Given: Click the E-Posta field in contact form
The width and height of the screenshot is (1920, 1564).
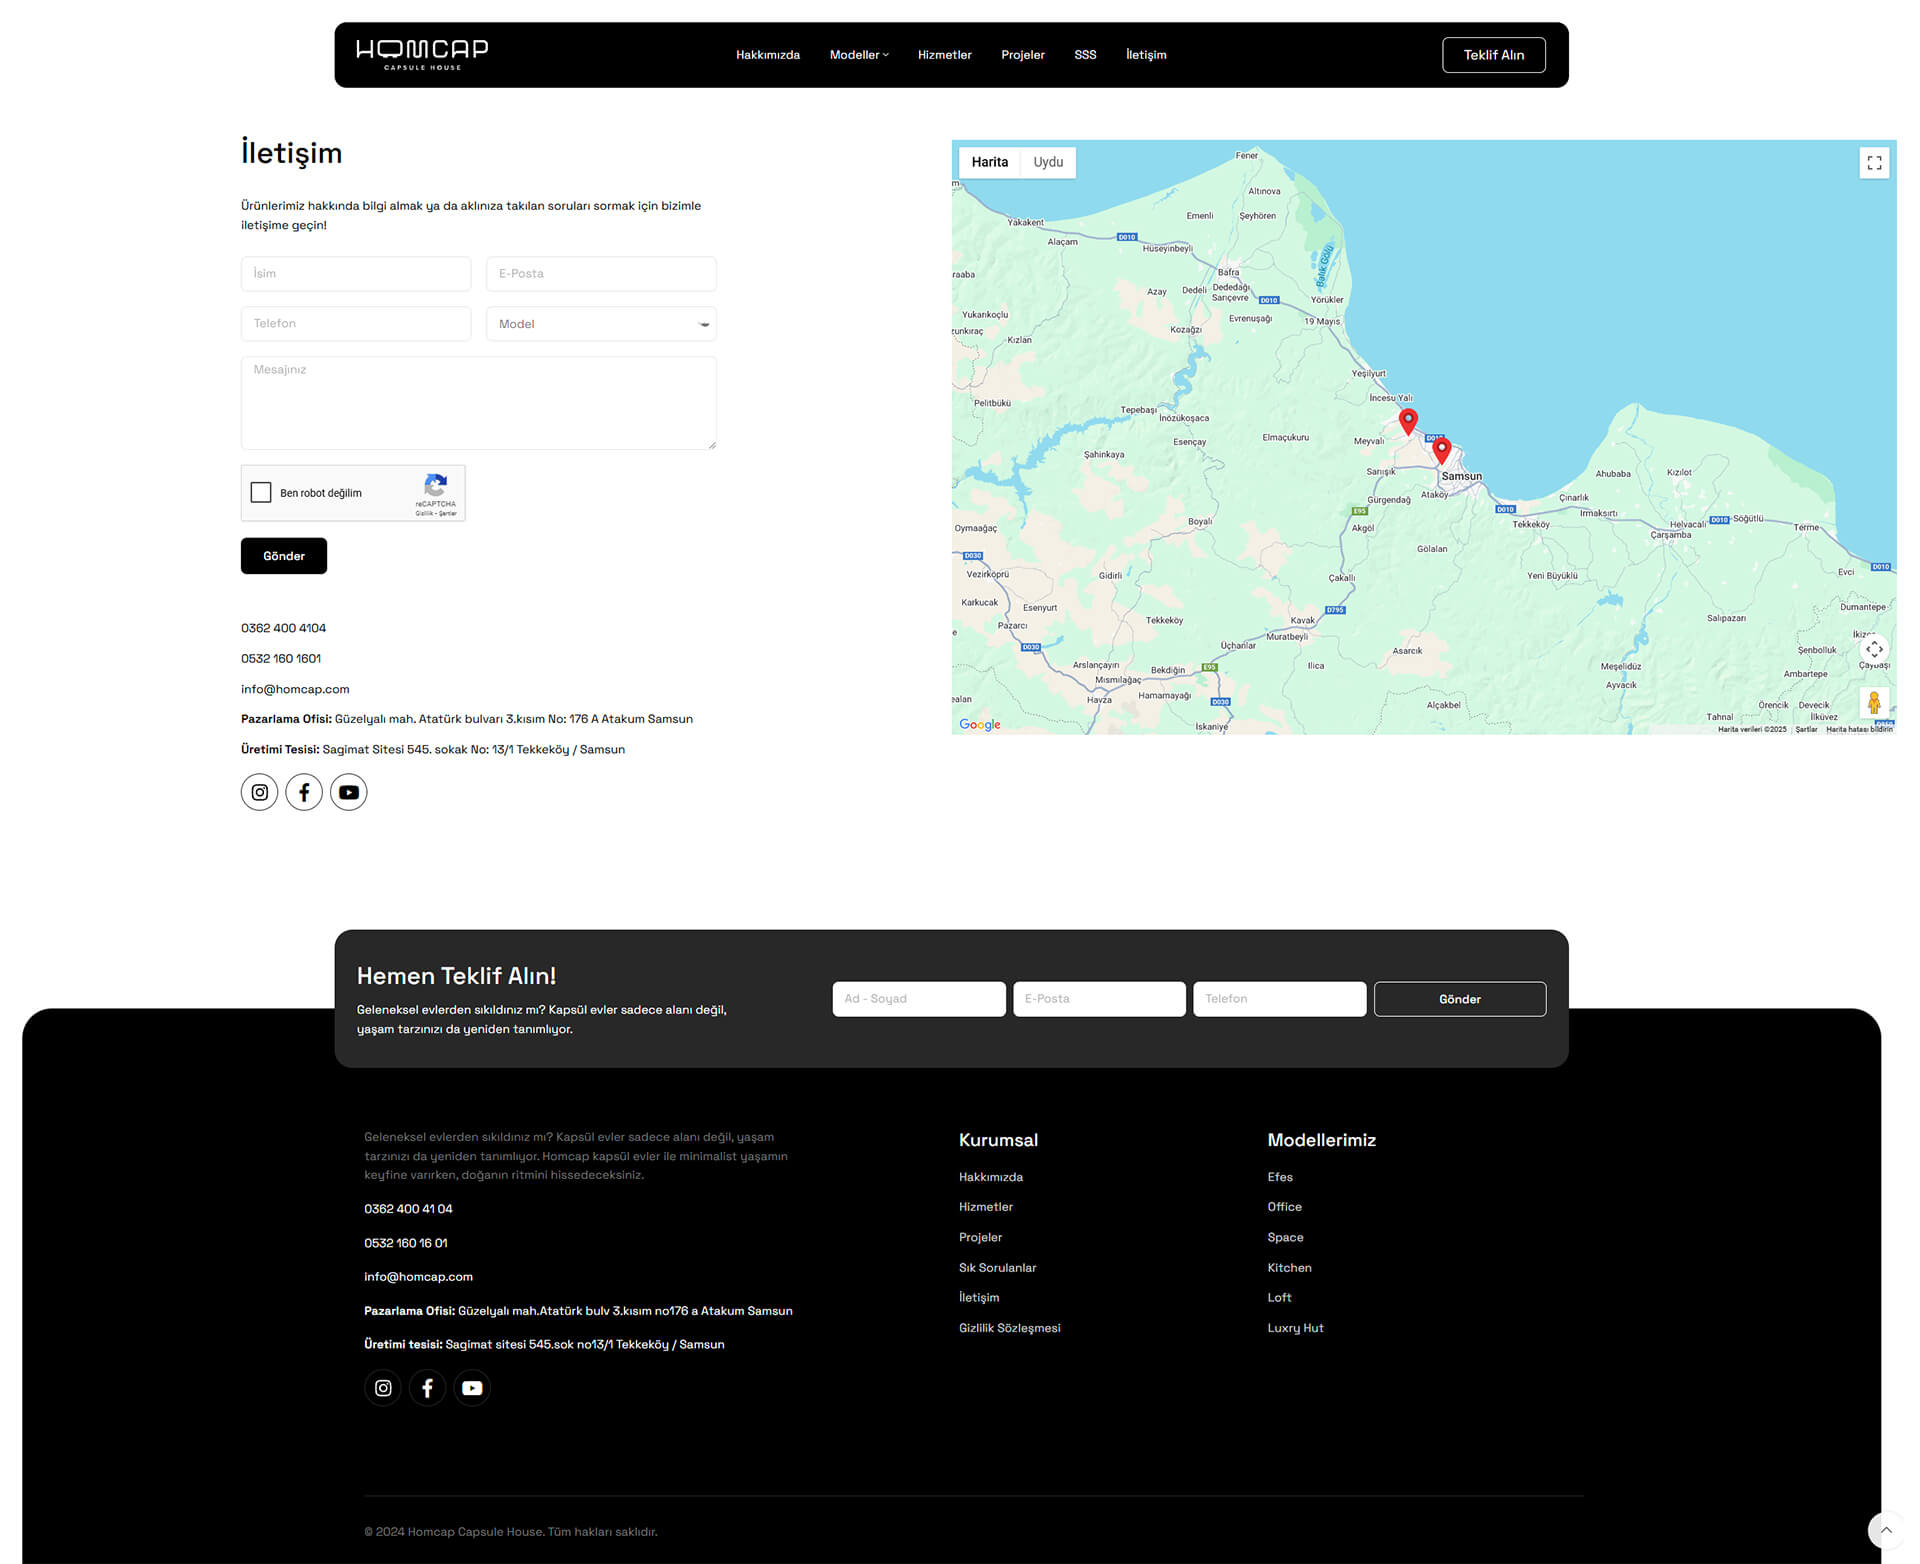Looking at the screenshot, I should (601, 274).
